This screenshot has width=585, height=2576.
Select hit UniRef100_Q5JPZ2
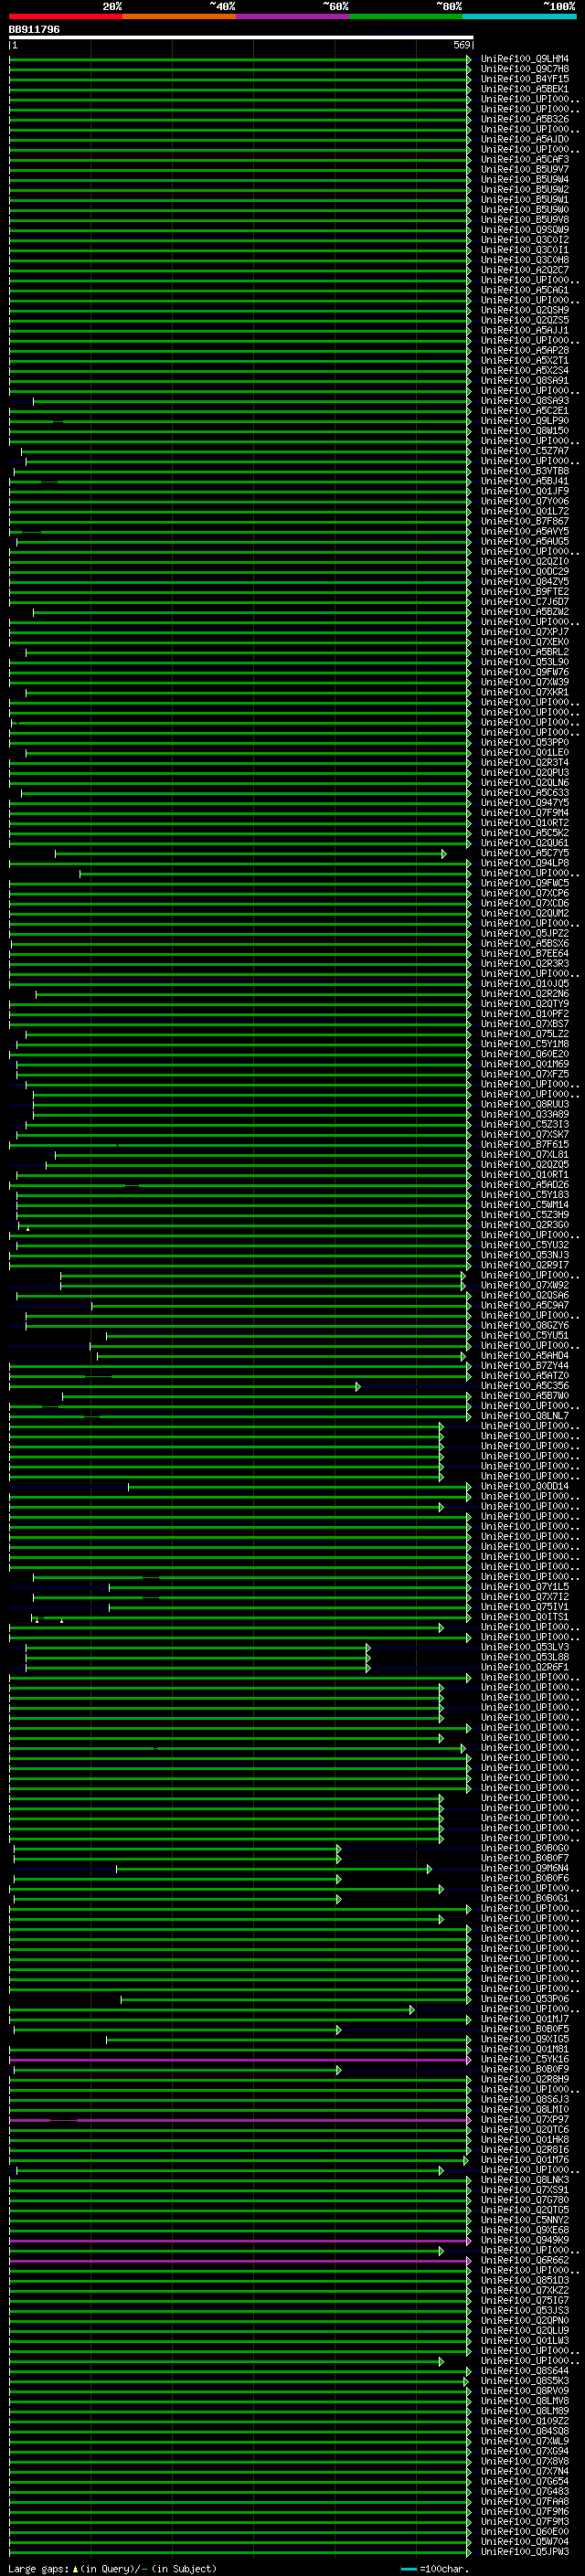[x=525, y=933]
